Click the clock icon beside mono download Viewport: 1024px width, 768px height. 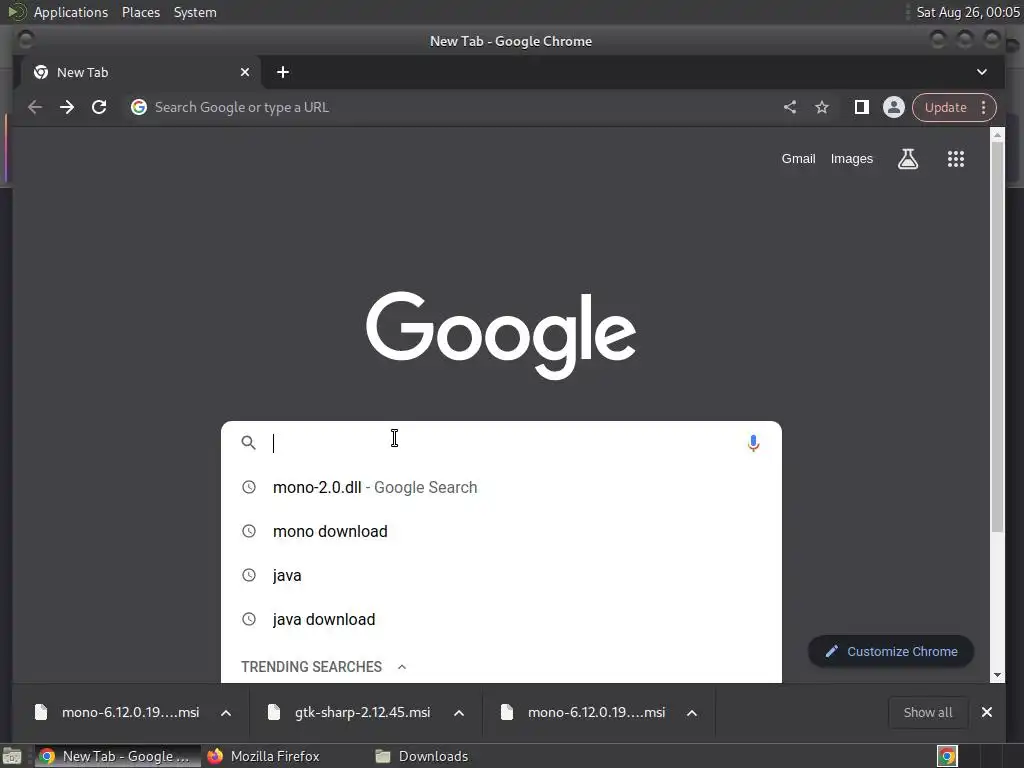(x=249, y=531)
